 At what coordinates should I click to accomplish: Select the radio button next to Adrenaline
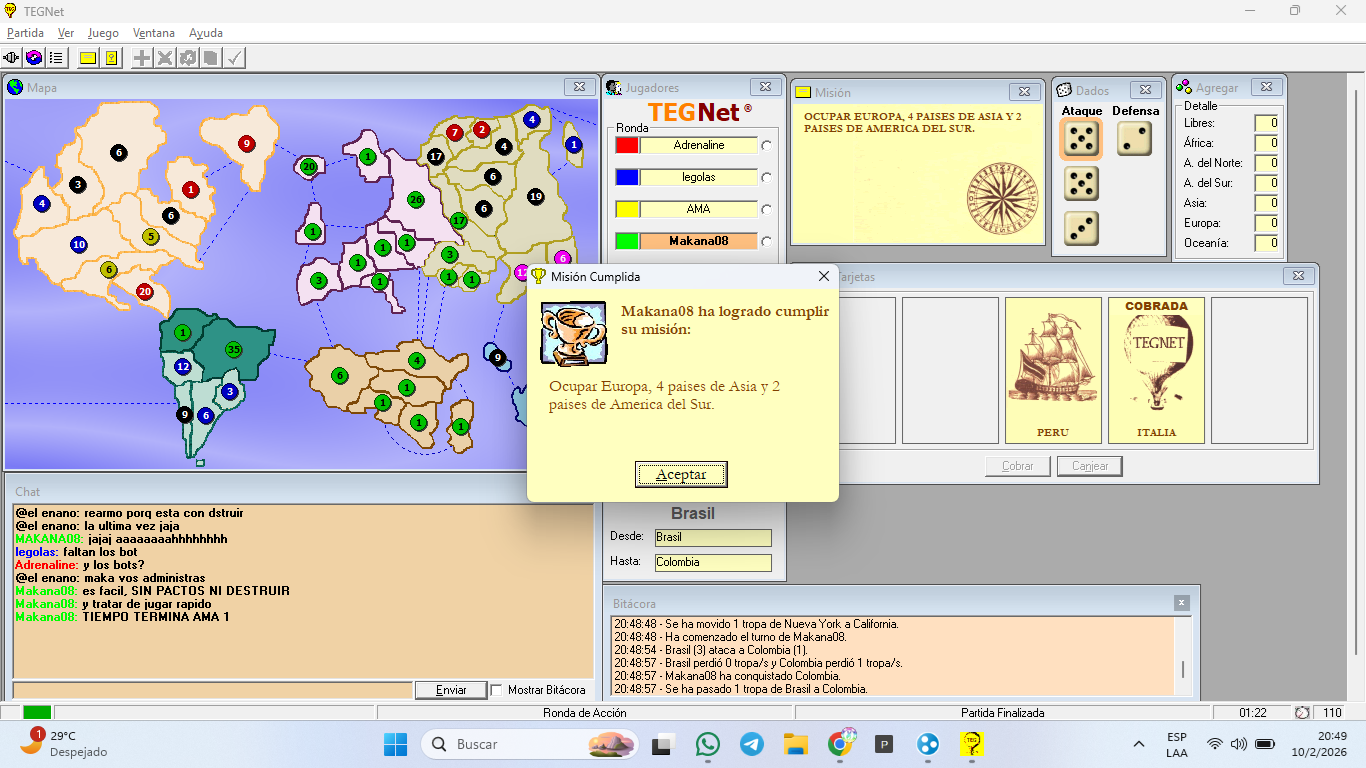pyautogui.click(x=767, y=146)
